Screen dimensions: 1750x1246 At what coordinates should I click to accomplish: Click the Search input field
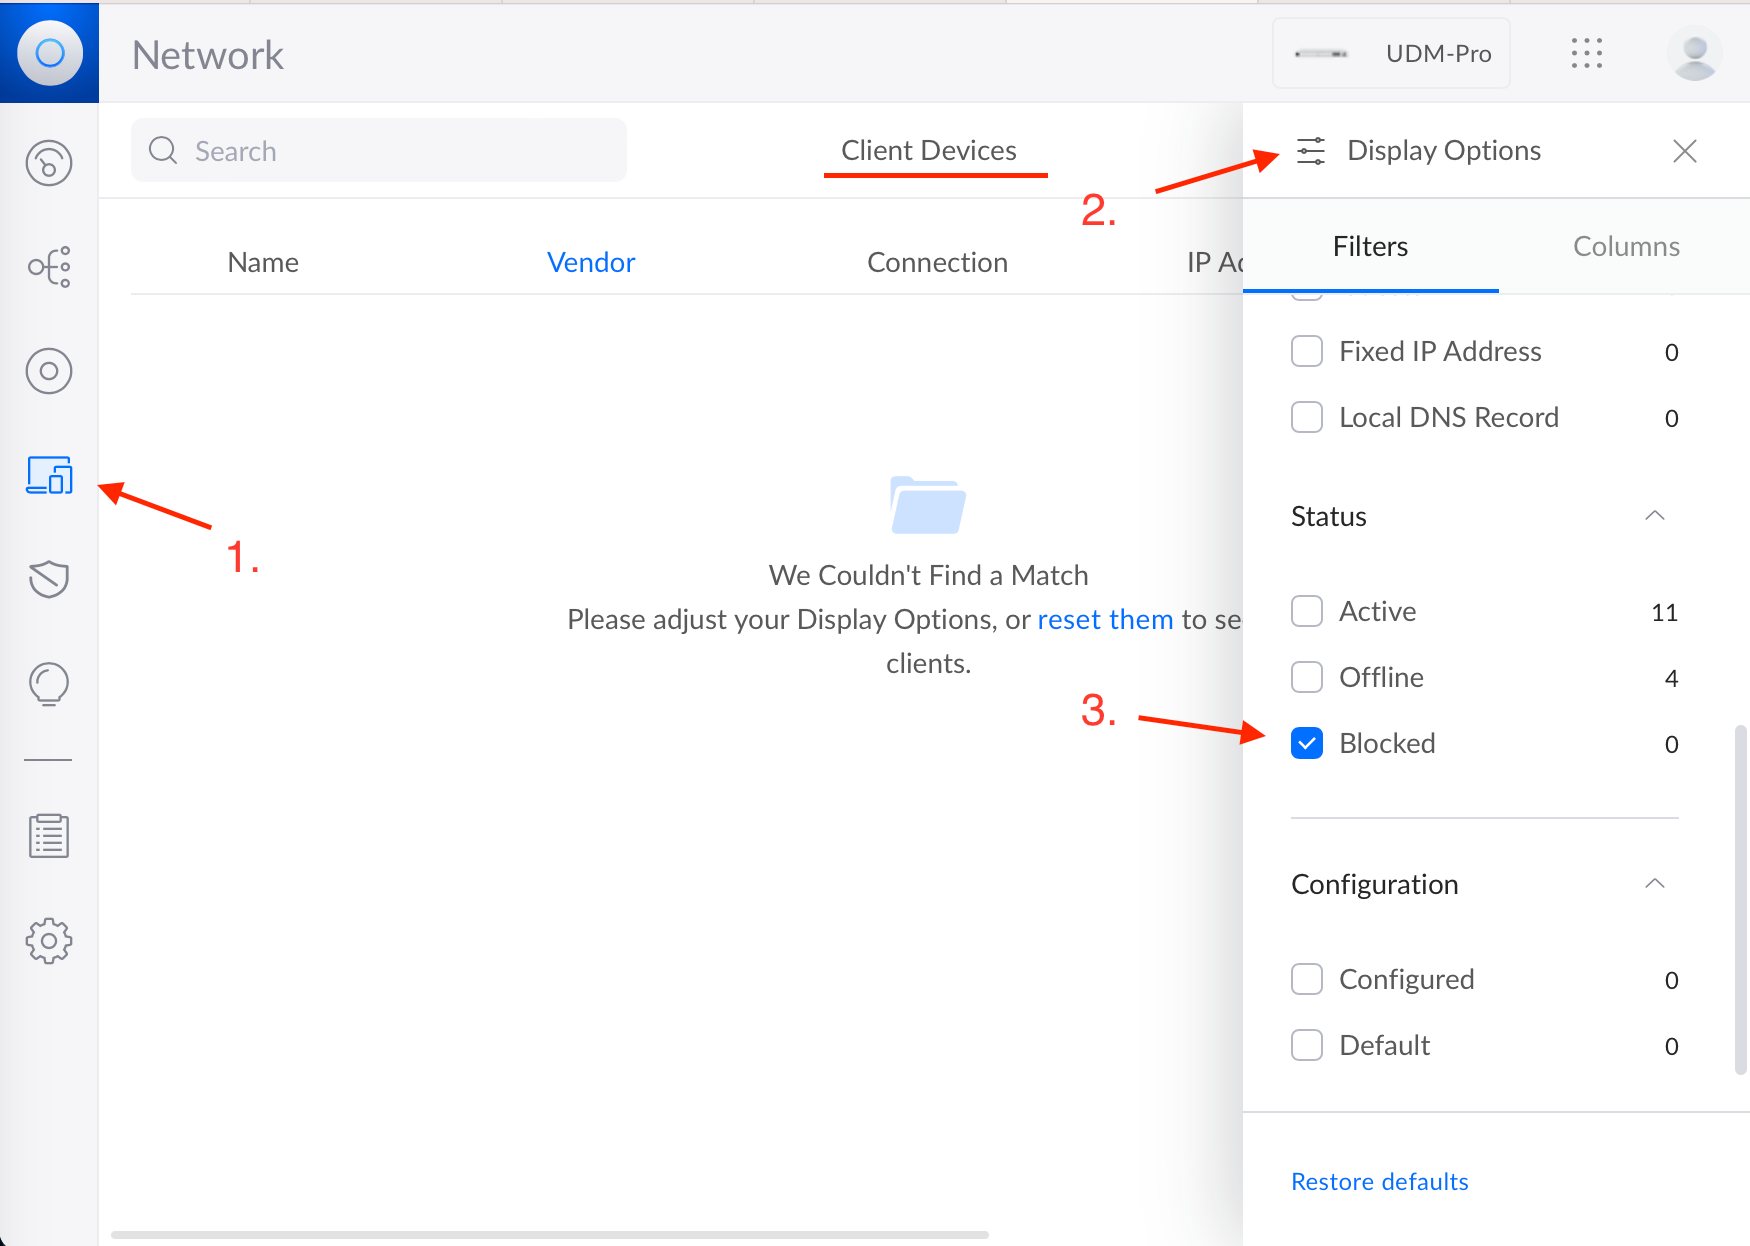pos(380,151)
